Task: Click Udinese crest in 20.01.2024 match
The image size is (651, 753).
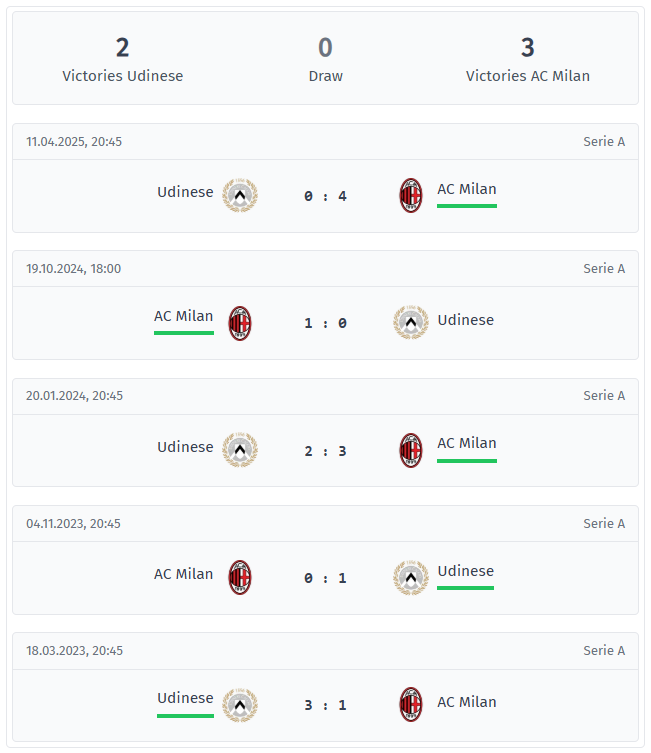Action: click(x=240, y=450)
